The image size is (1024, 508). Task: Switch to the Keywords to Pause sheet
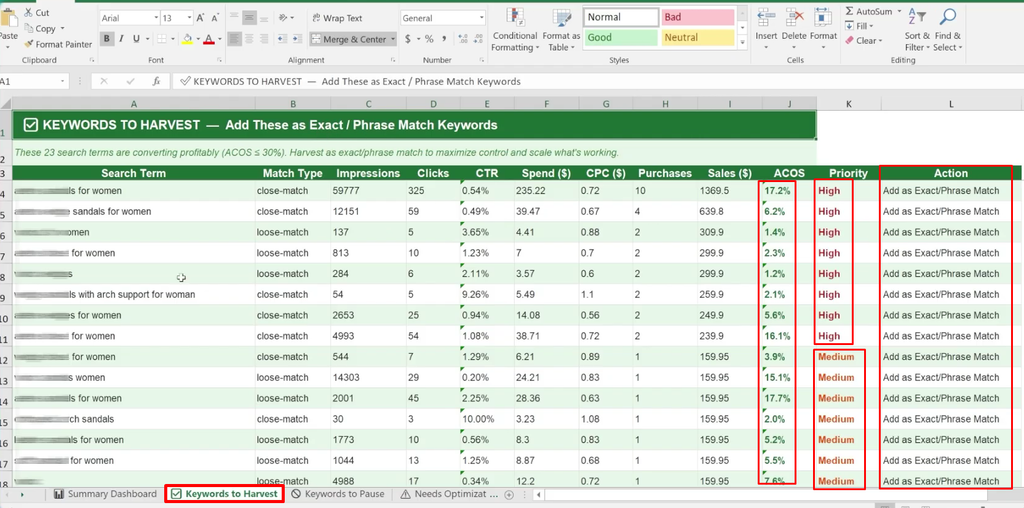pyautogui.click(x=338, y=494)
